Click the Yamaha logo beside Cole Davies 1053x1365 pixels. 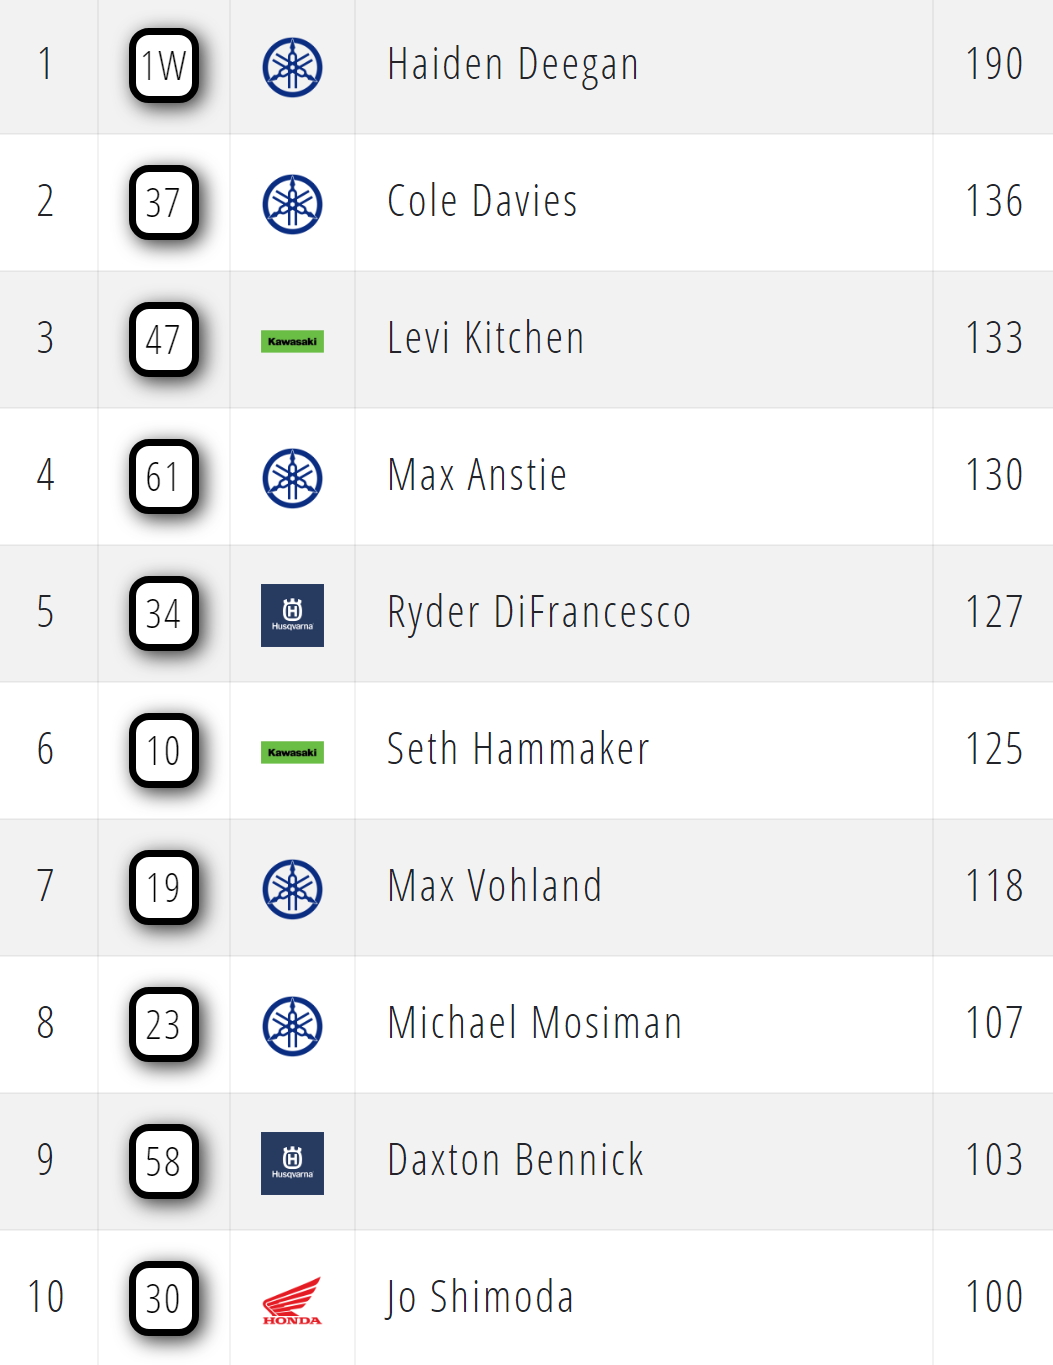pyautogui.click(x=292, y=204)
